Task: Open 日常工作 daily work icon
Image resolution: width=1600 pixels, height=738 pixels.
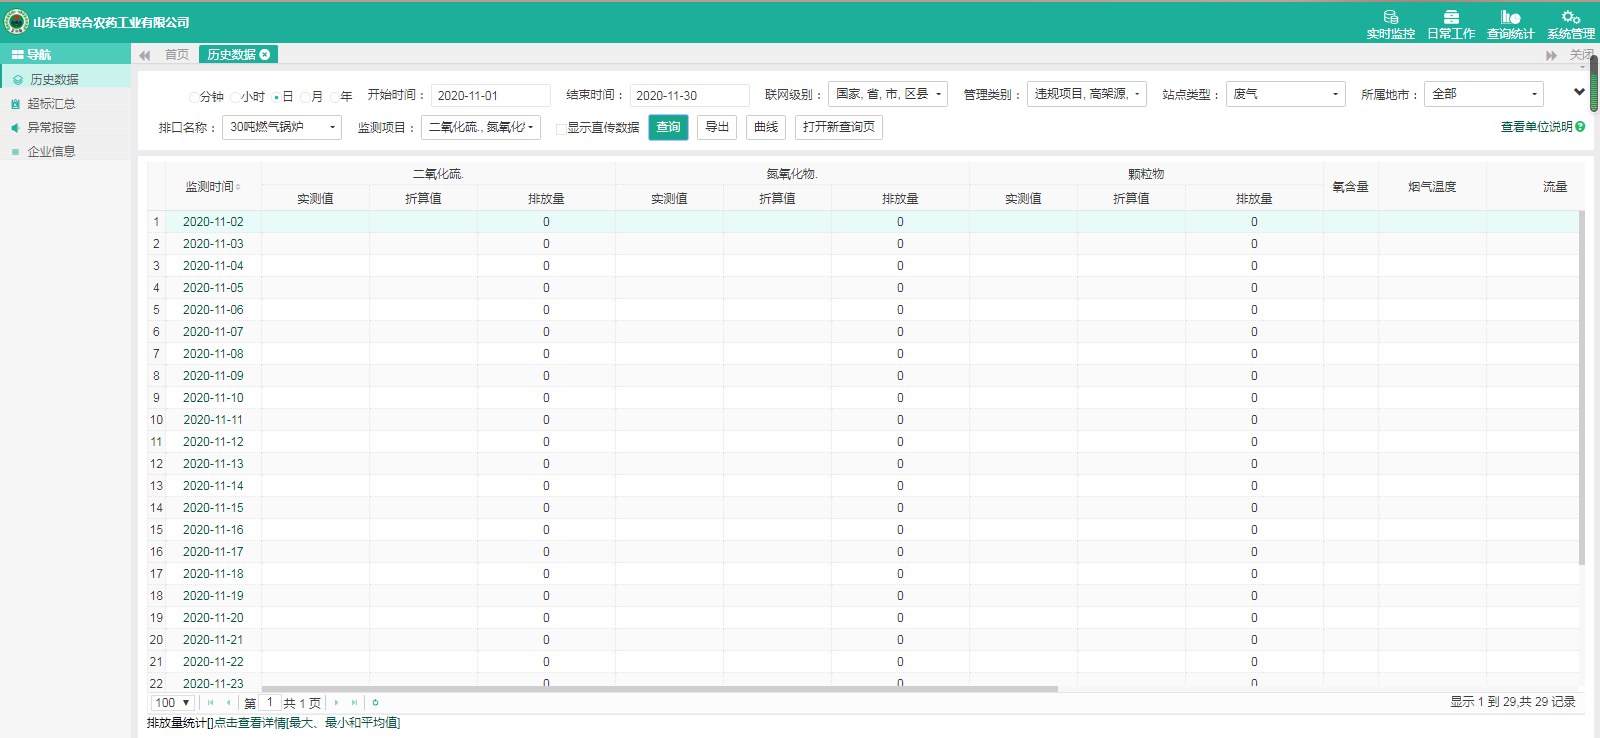Action: tap(1450, 18)
